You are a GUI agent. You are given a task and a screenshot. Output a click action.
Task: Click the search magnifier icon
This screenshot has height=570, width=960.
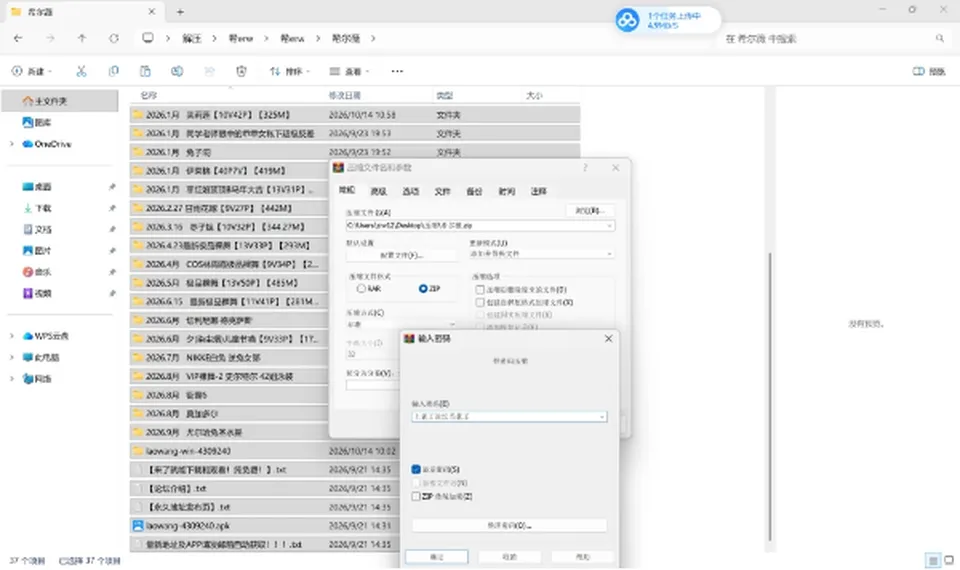pyautogui.click(x=940, y=39)
